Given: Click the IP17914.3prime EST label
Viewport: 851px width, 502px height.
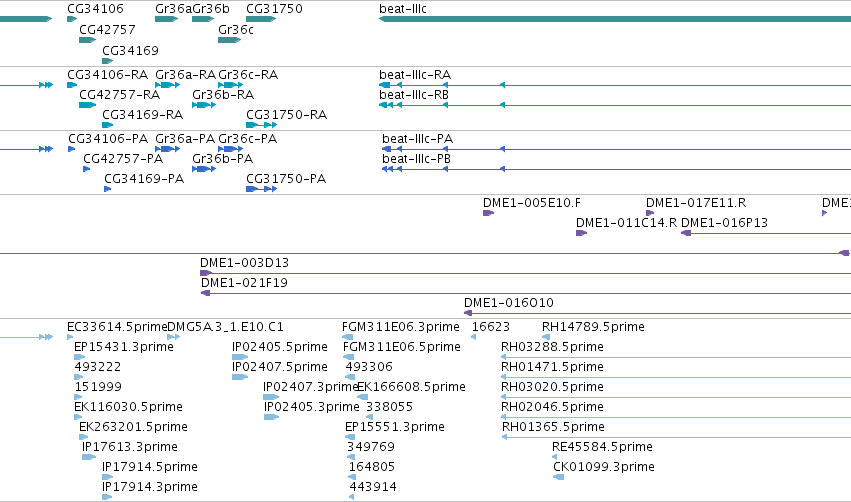Looking at the screenshot, I should click(x=150, y=487).
